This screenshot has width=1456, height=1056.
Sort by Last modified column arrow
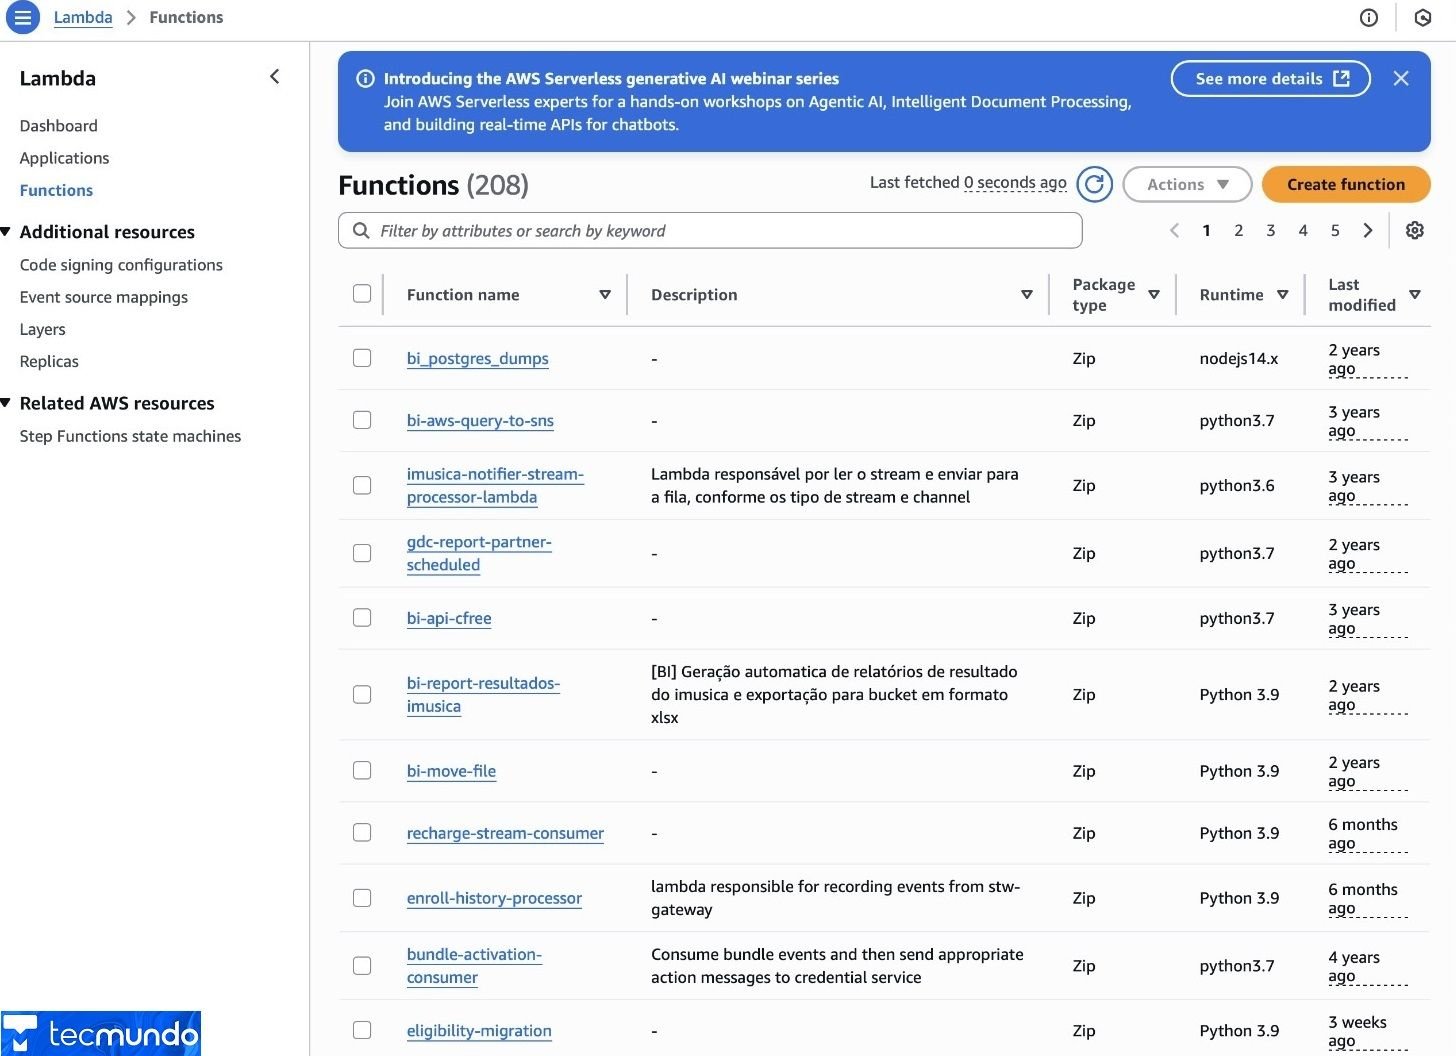click(1415, 295)
